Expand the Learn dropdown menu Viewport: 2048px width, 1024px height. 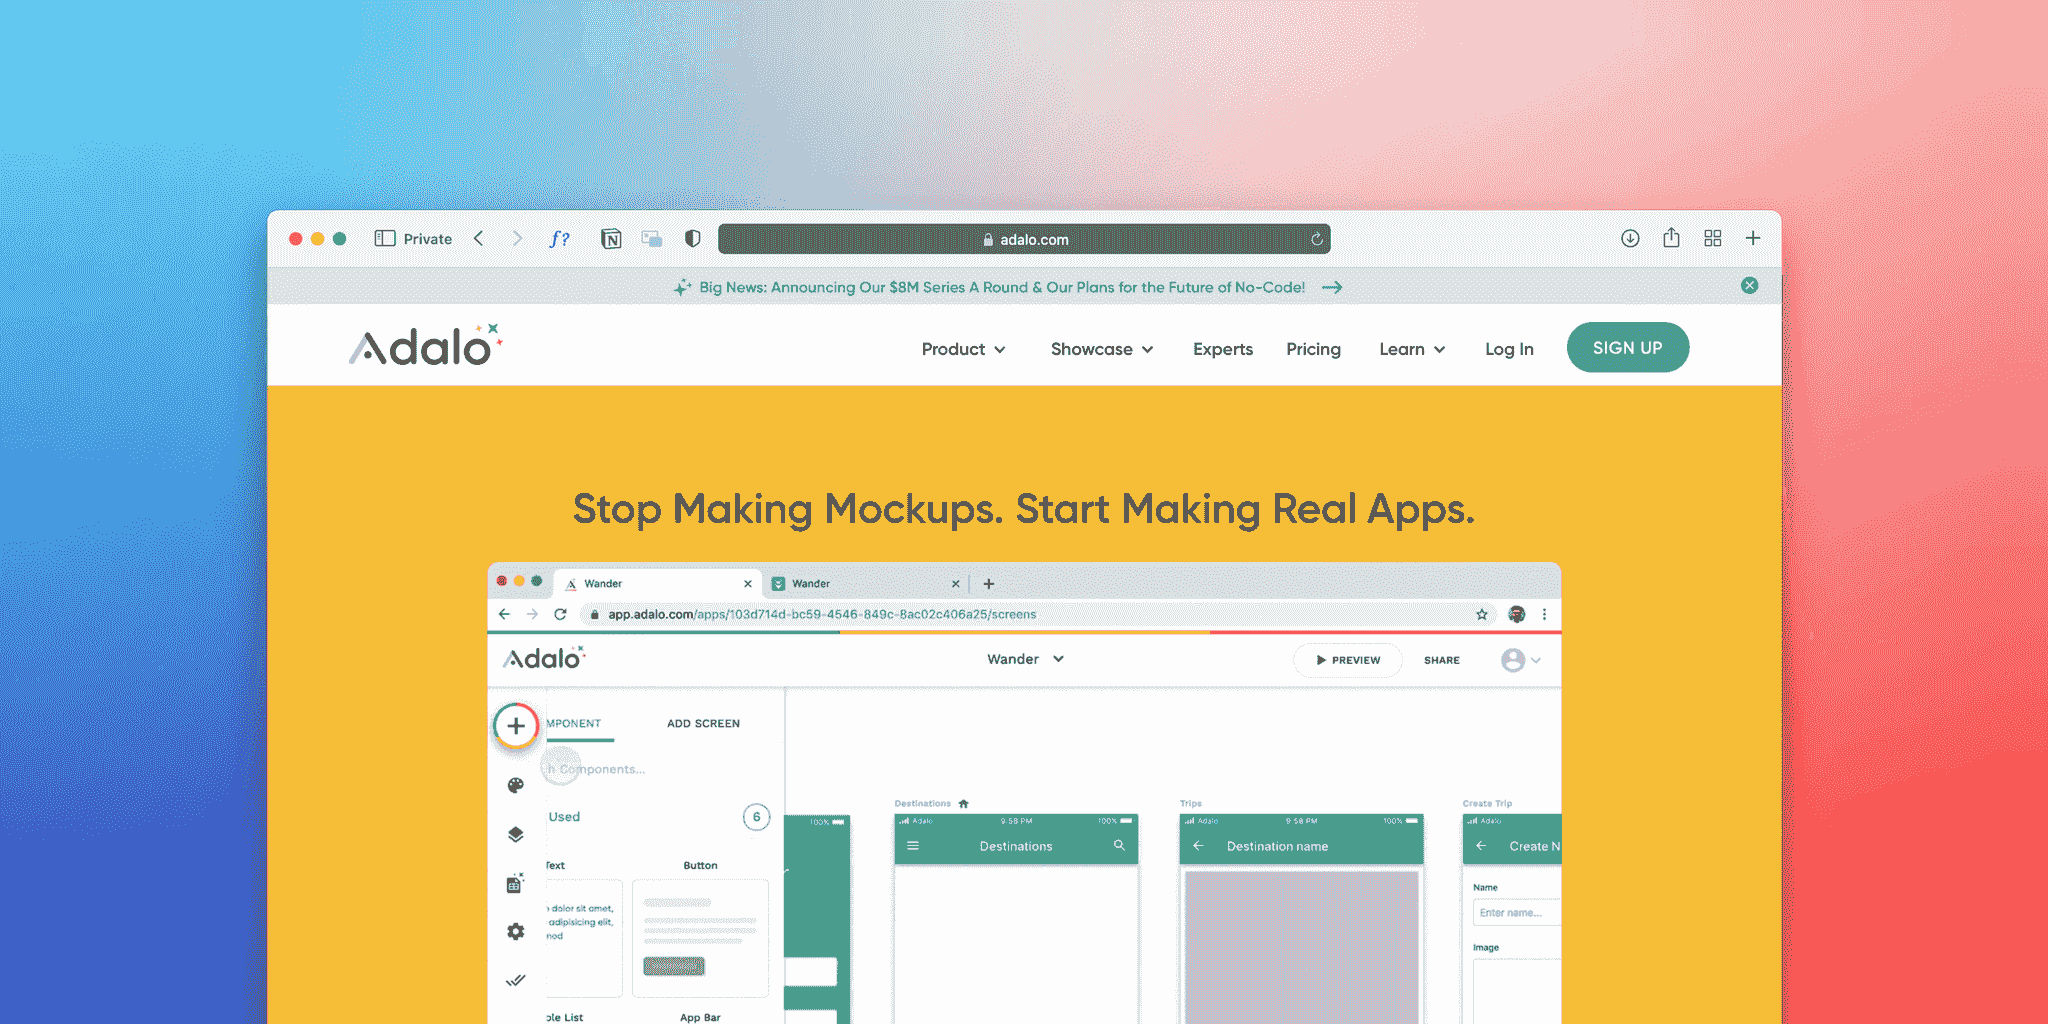point(1412,349)
